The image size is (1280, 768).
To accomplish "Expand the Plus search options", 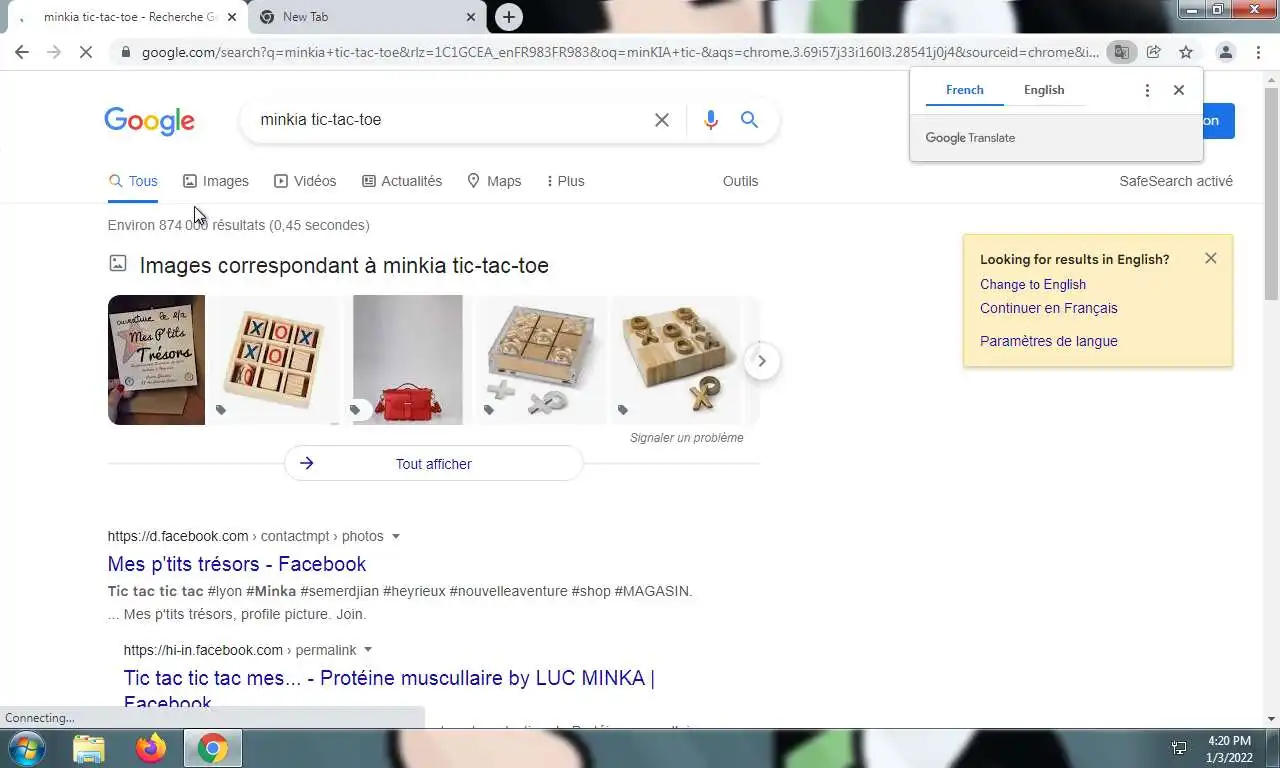I will point(566,181).
